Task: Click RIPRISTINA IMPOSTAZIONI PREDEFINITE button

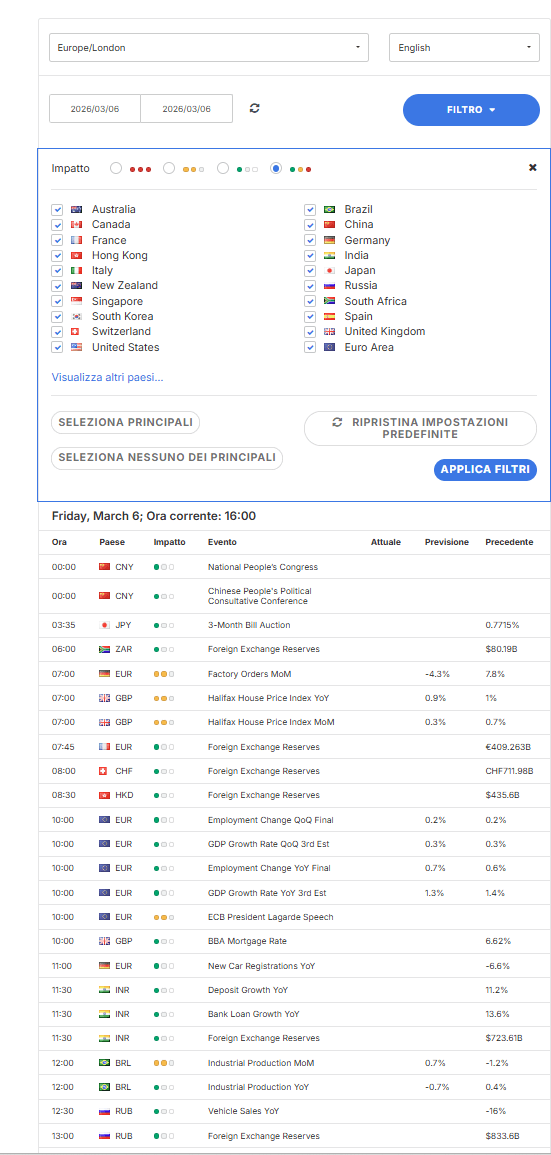Action: 421,428
